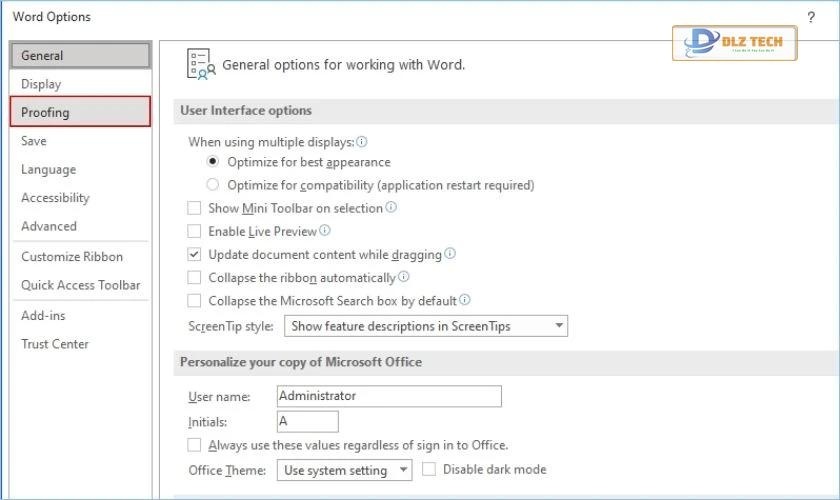Click info icon beside collapse ribbon automatically
Screen dimensions: 840x500
[x=404, y=277]
